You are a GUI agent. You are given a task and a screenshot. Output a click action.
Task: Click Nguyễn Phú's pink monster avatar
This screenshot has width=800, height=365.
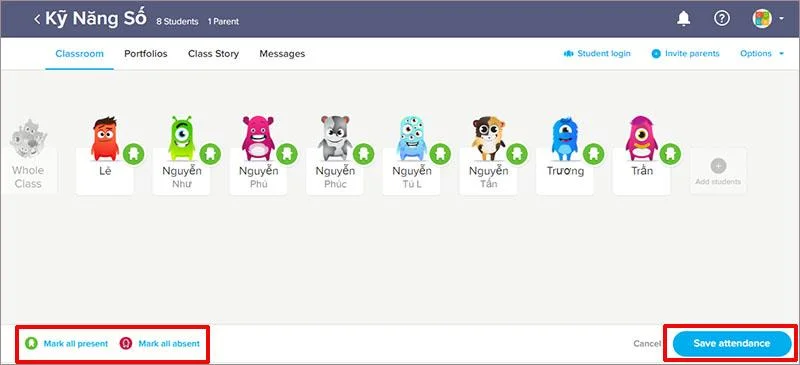(258, 139)
